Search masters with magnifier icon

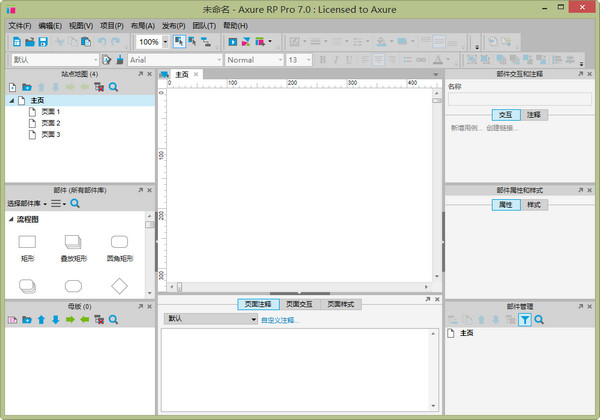[x=113, y=320]
